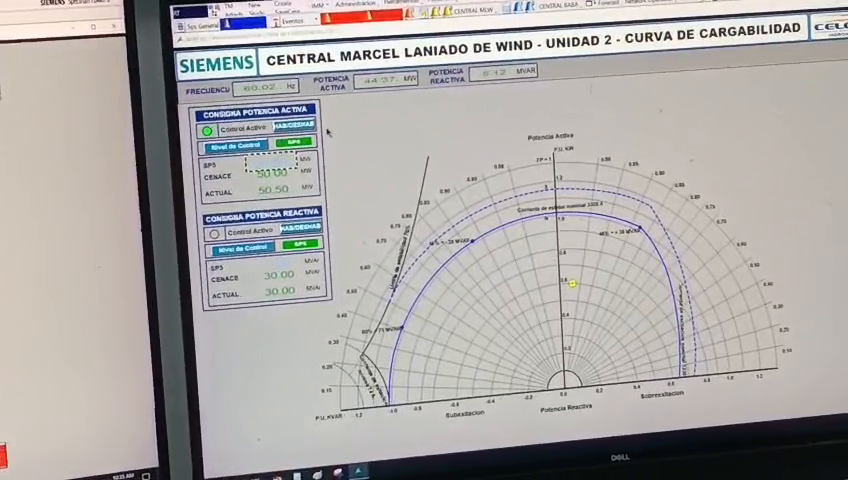
Task: Click green SPS button in reactive power panel
Action: (301, 244)
